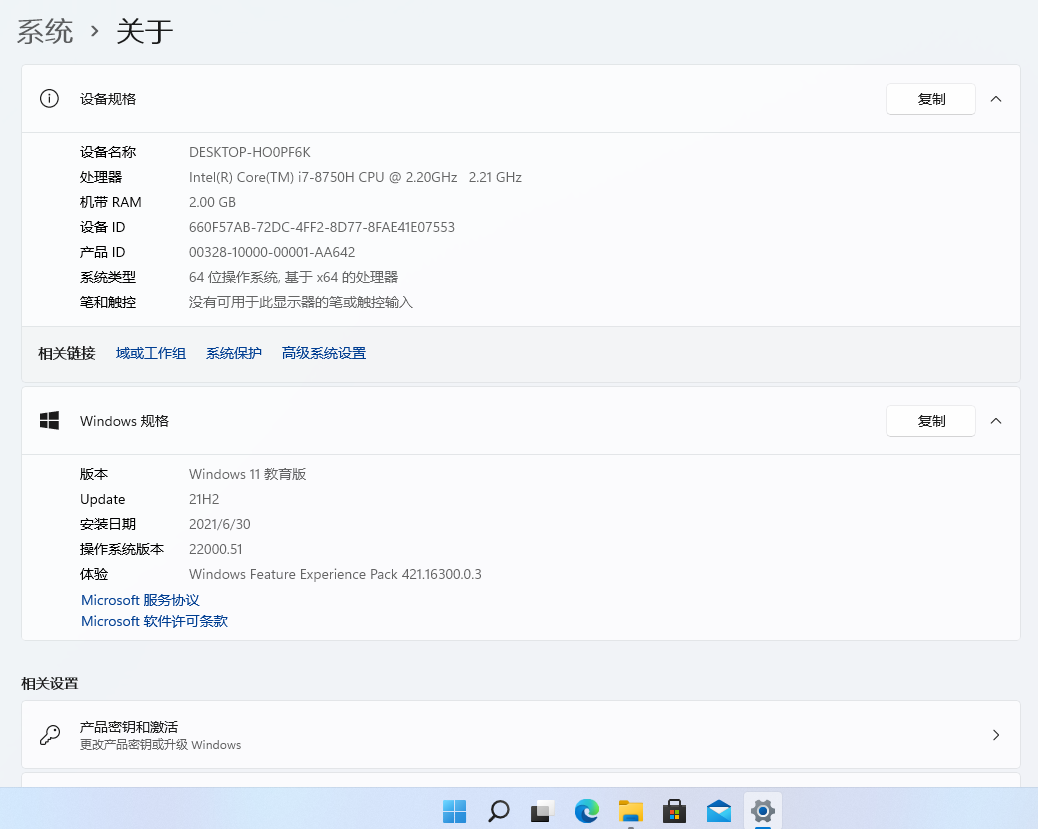Screen dimensions: 1038x829
Task: Click the 设备规格 section header
Action: 520,99
